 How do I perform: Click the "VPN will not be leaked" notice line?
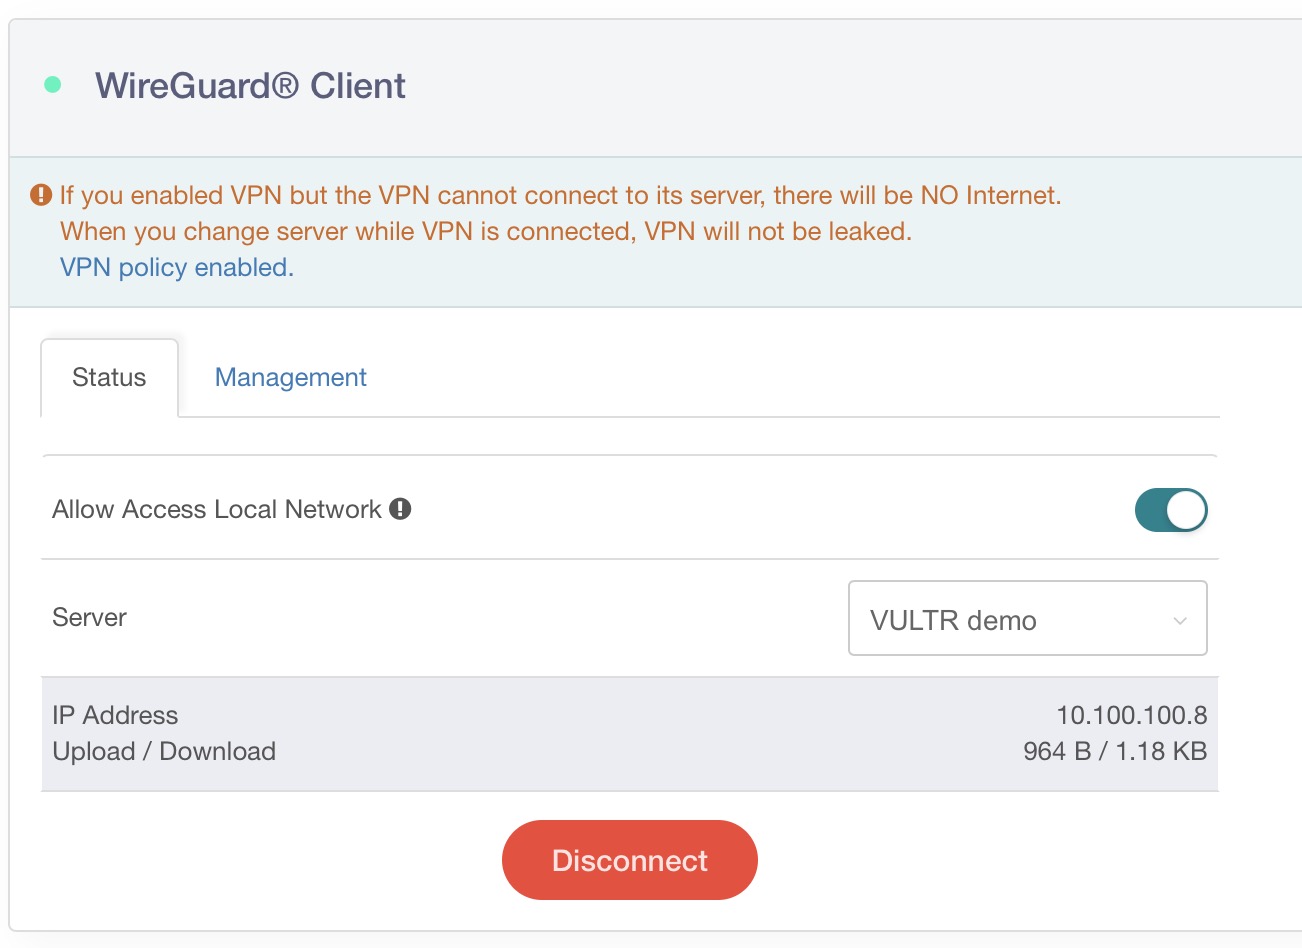(x=486, y=231)
